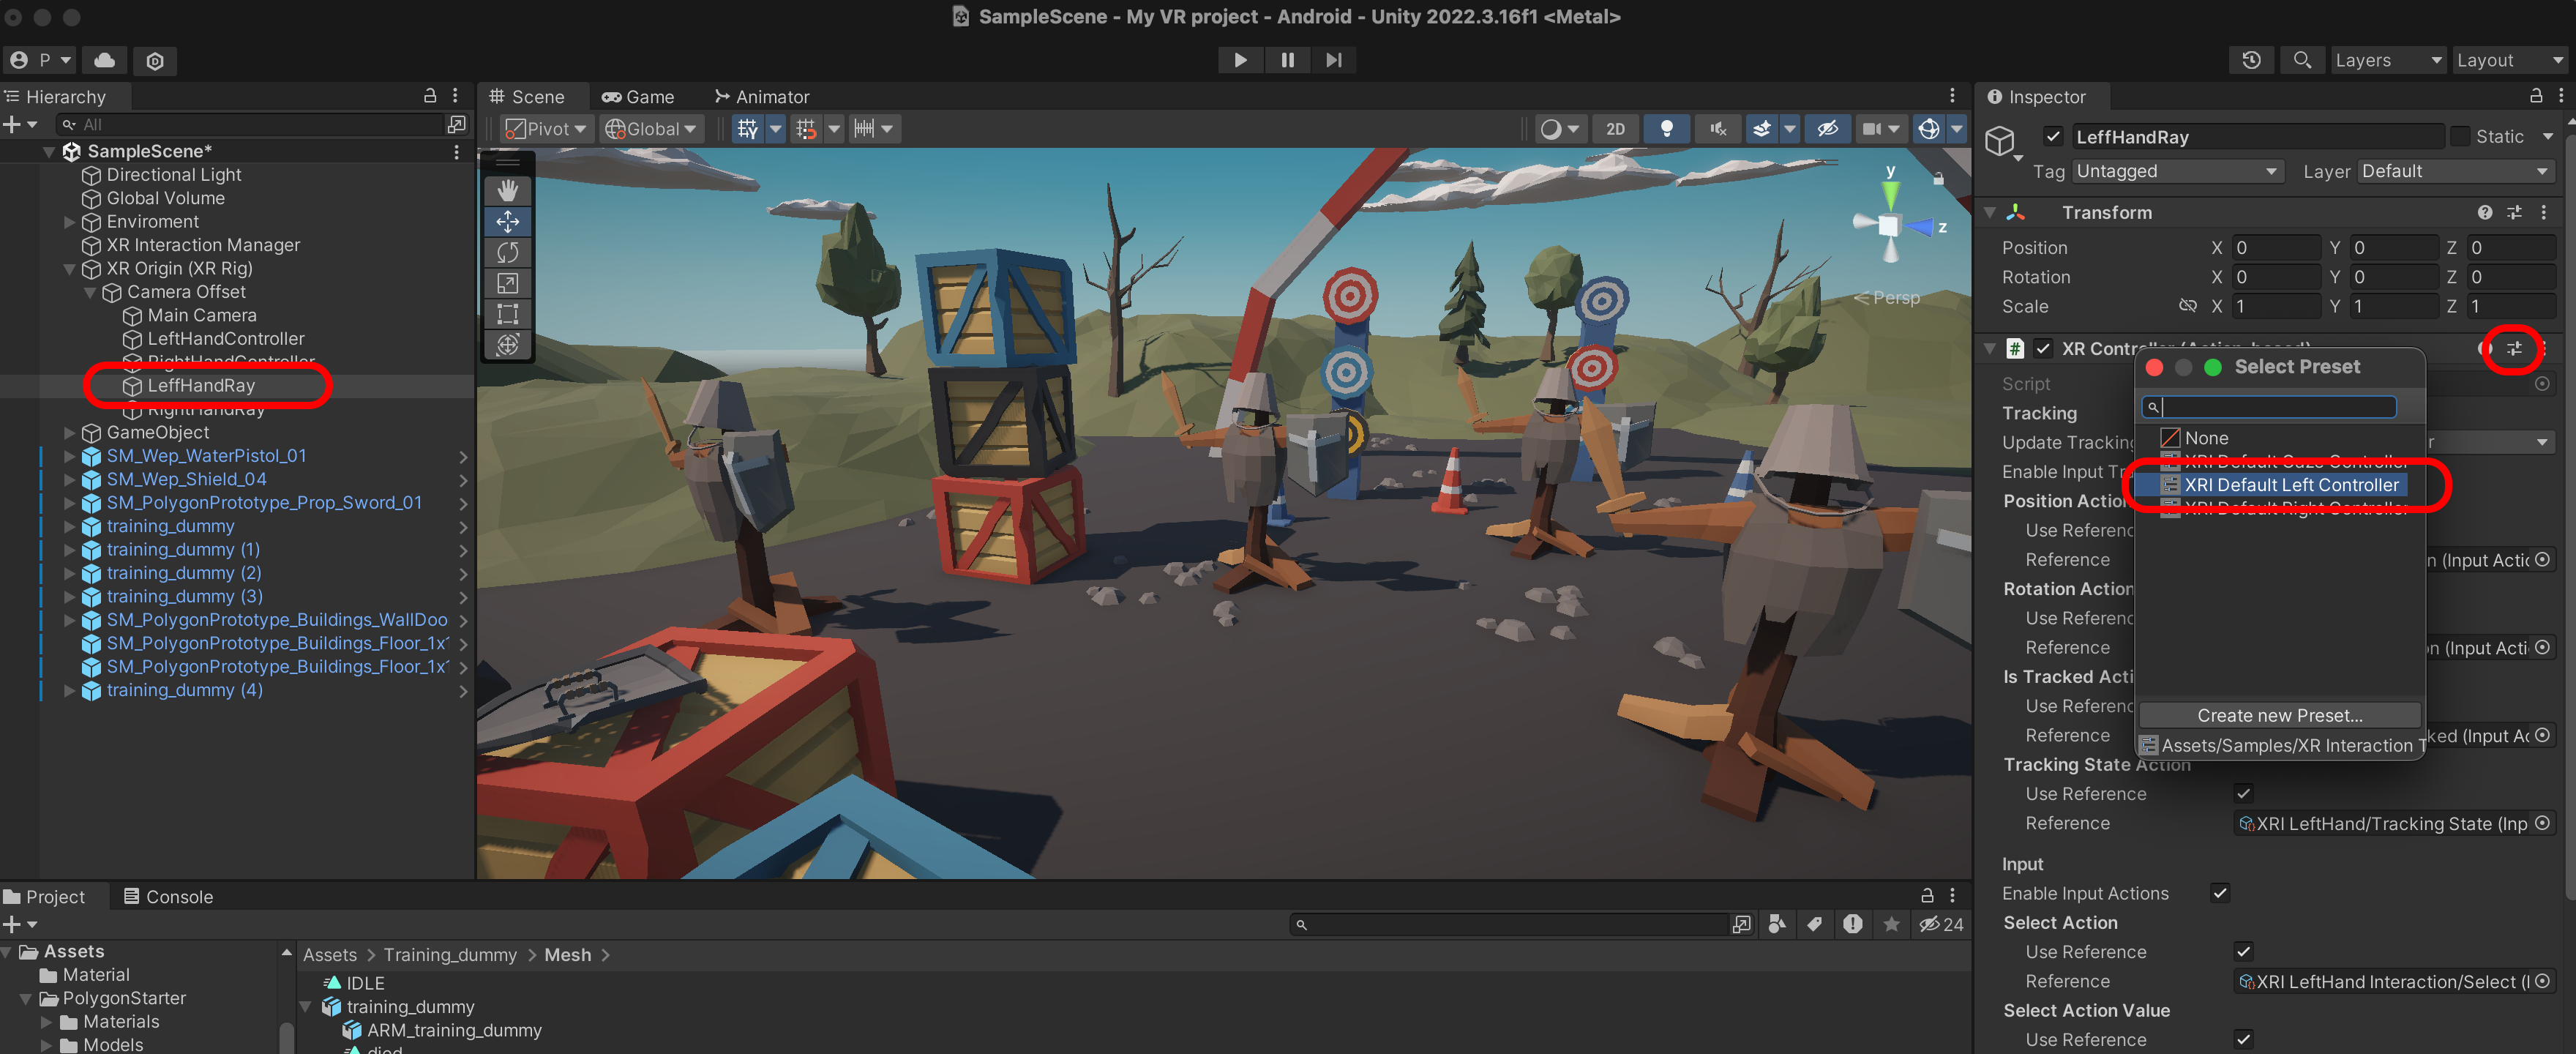Expand the Enviroment hierarchy item
Viewport: 2576px width, 1054px height.
coord(69,221)
